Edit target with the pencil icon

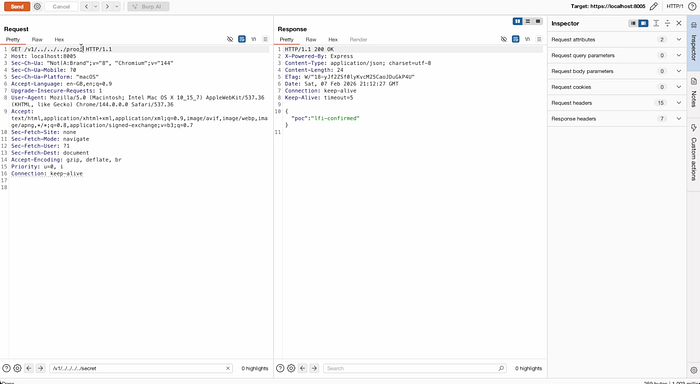pyautogui.click(x=654, y=6)
